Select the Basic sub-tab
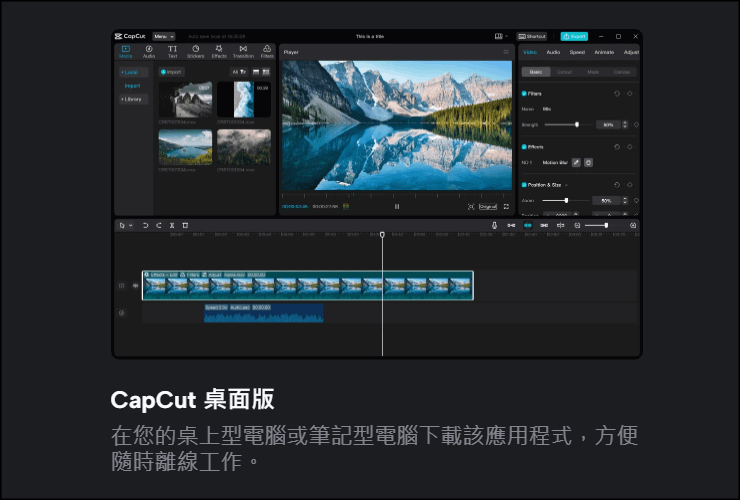The image size is (740, 500). pos(536,72)
